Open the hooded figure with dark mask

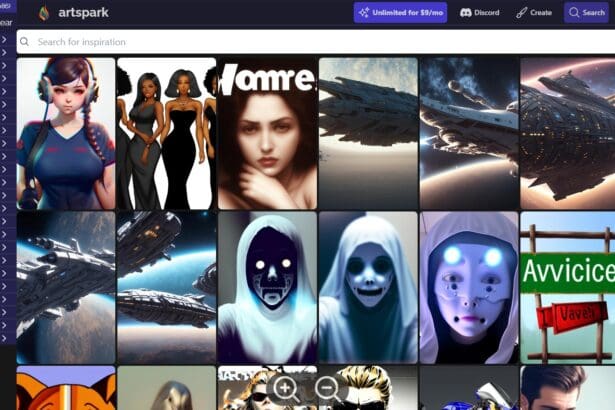(x=267, y=288)
